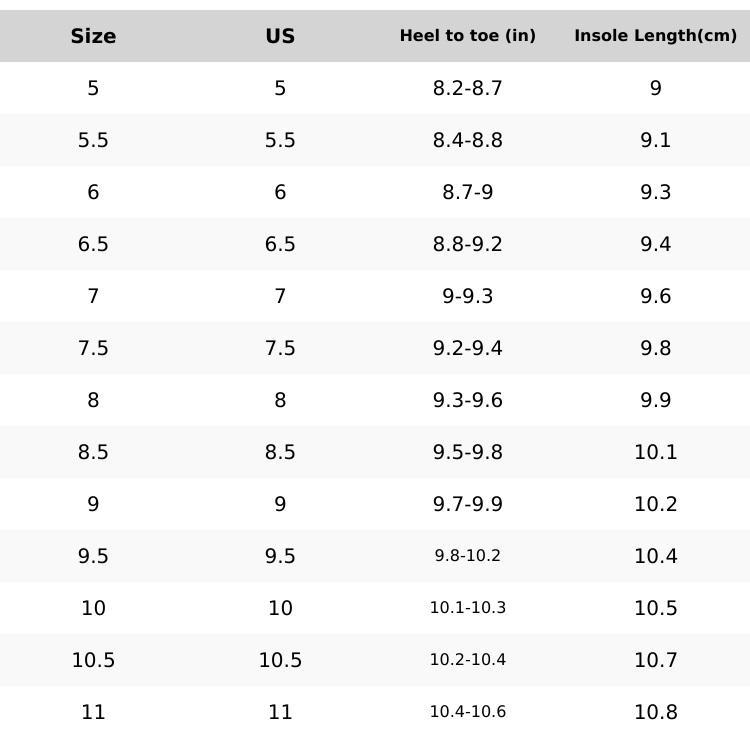Click the 10.4-10.6 heel to toe value
Screen dimensions: 750x738
[x=467, y=712]
